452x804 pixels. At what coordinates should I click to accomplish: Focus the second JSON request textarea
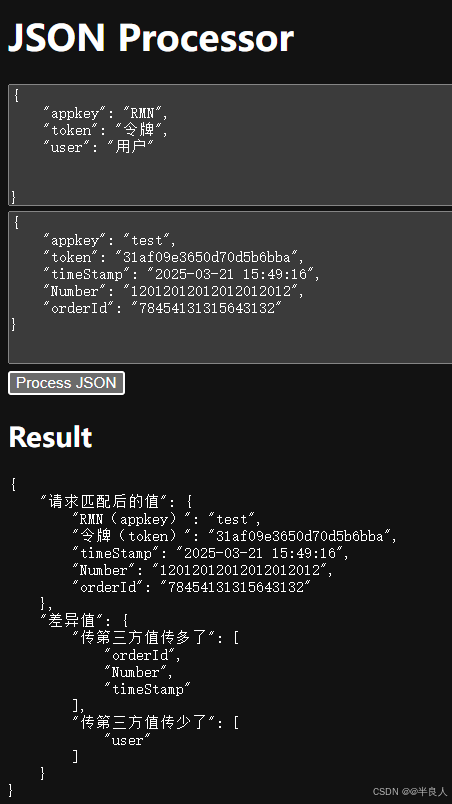[x=230, y=288]
